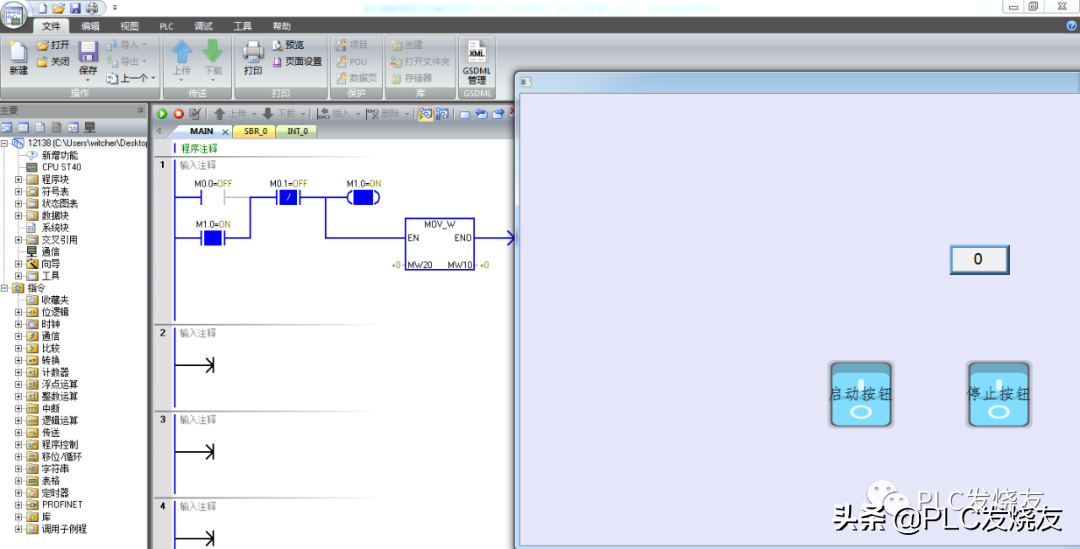Click the green RUN button in editor toolbar

click(162, 114)
